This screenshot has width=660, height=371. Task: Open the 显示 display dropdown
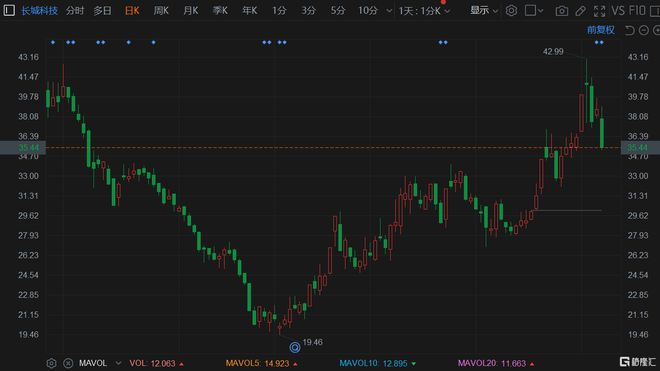[484, 11]
